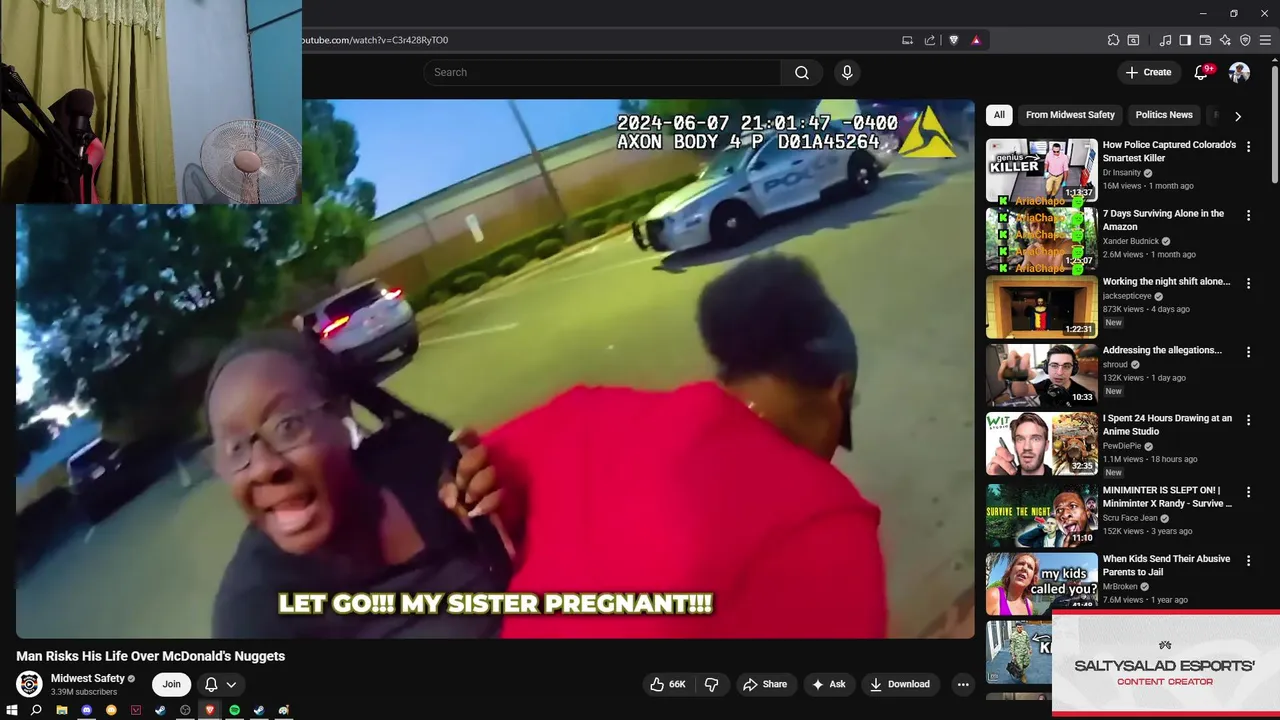Screen dimensions: 1280x720
Task: Click the Brave Shields lion icon
Action: tap(953, 40)
